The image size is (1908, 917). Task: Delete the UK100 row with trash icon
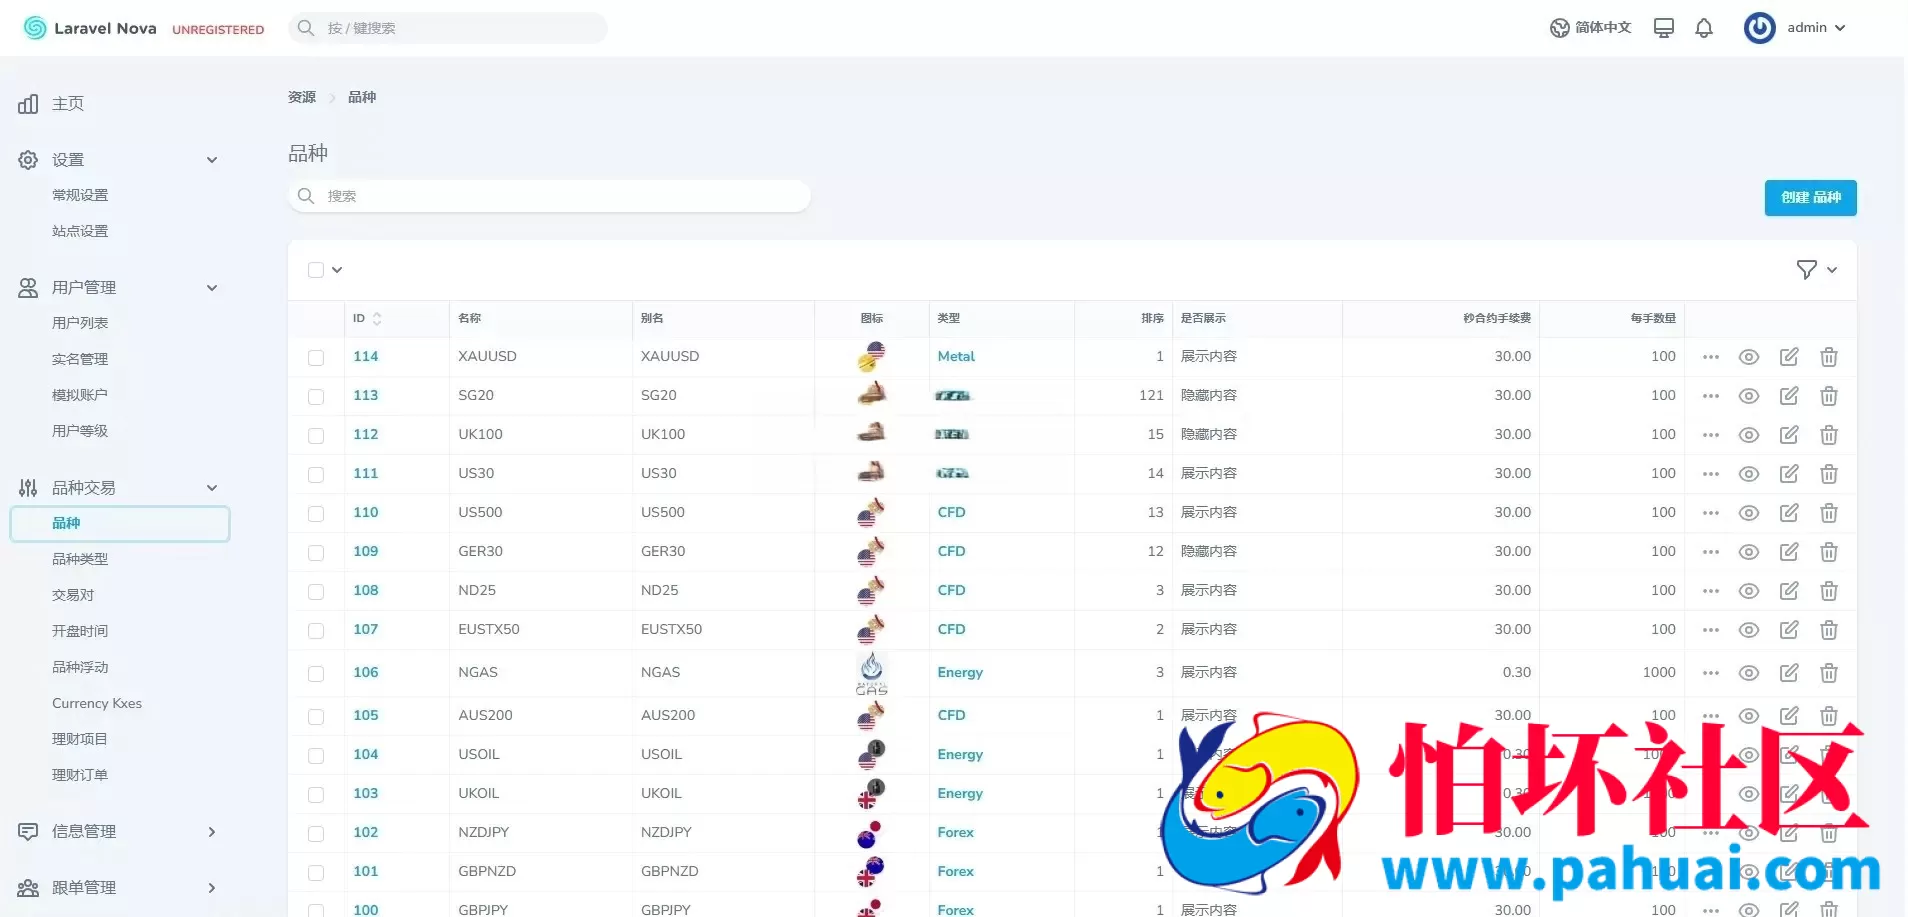[x=1829, y=435]
